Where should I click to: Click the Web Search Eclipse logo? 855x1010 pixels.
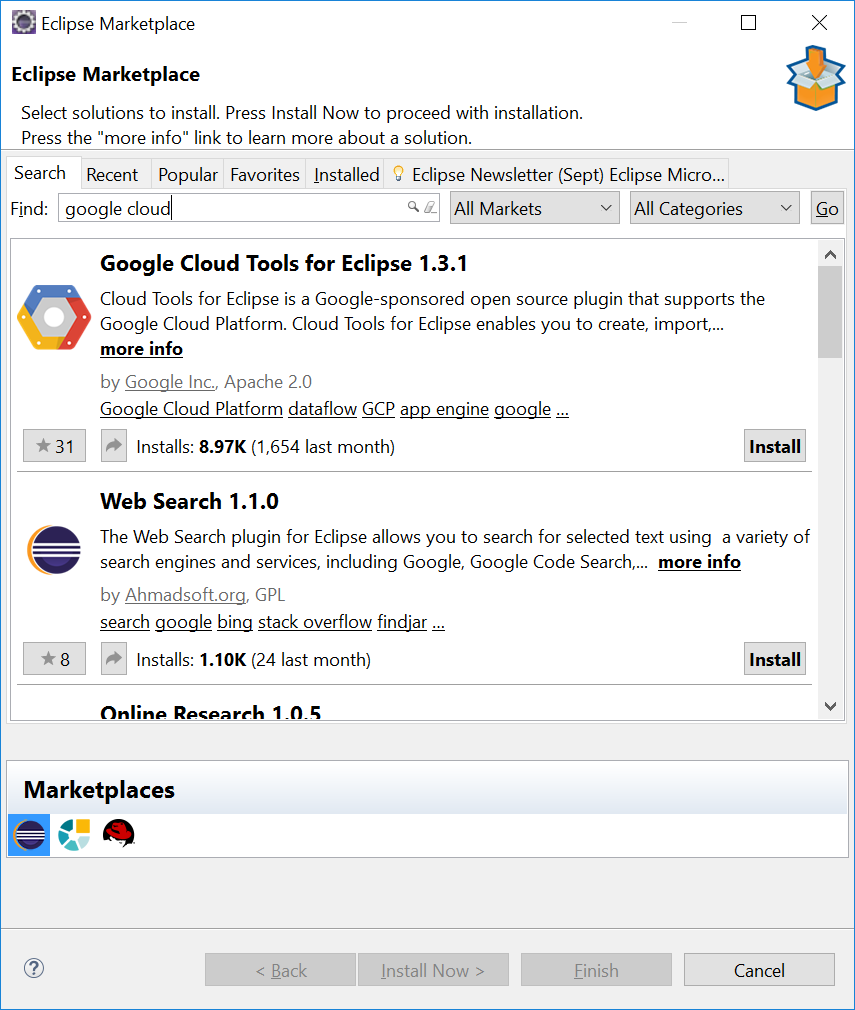click(54, 550)
